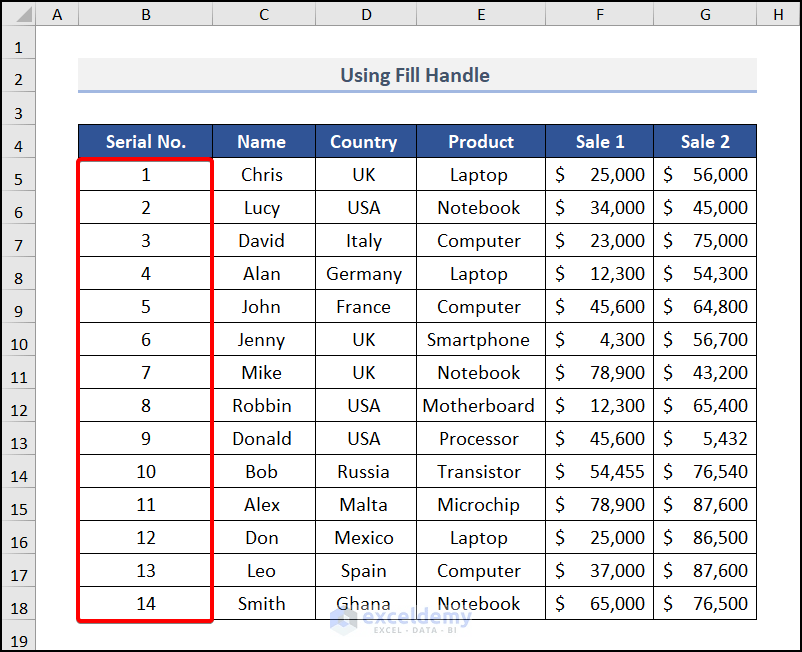
Task: Select column F header
Action: pos(599,14)
